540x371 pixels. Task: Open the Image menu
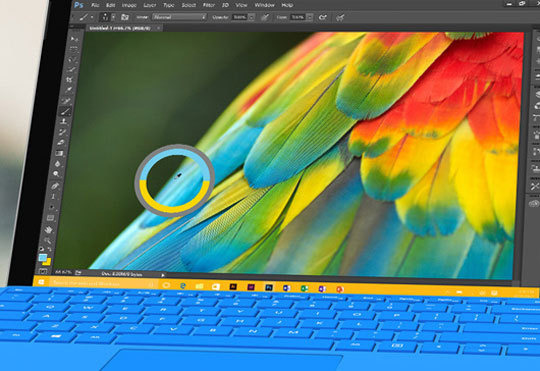tap(129, 5)
